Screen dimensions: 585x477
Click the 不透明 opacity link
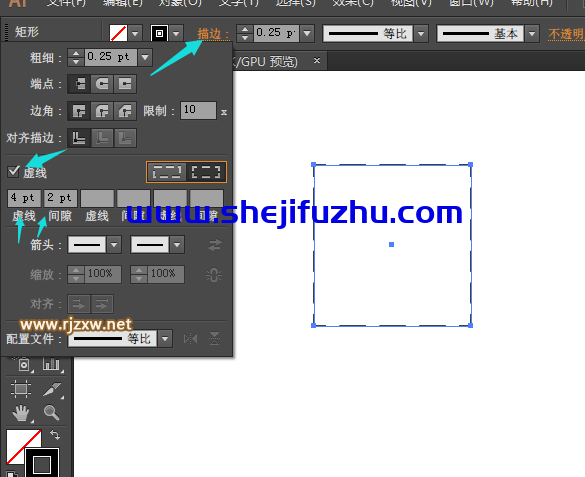566,34
